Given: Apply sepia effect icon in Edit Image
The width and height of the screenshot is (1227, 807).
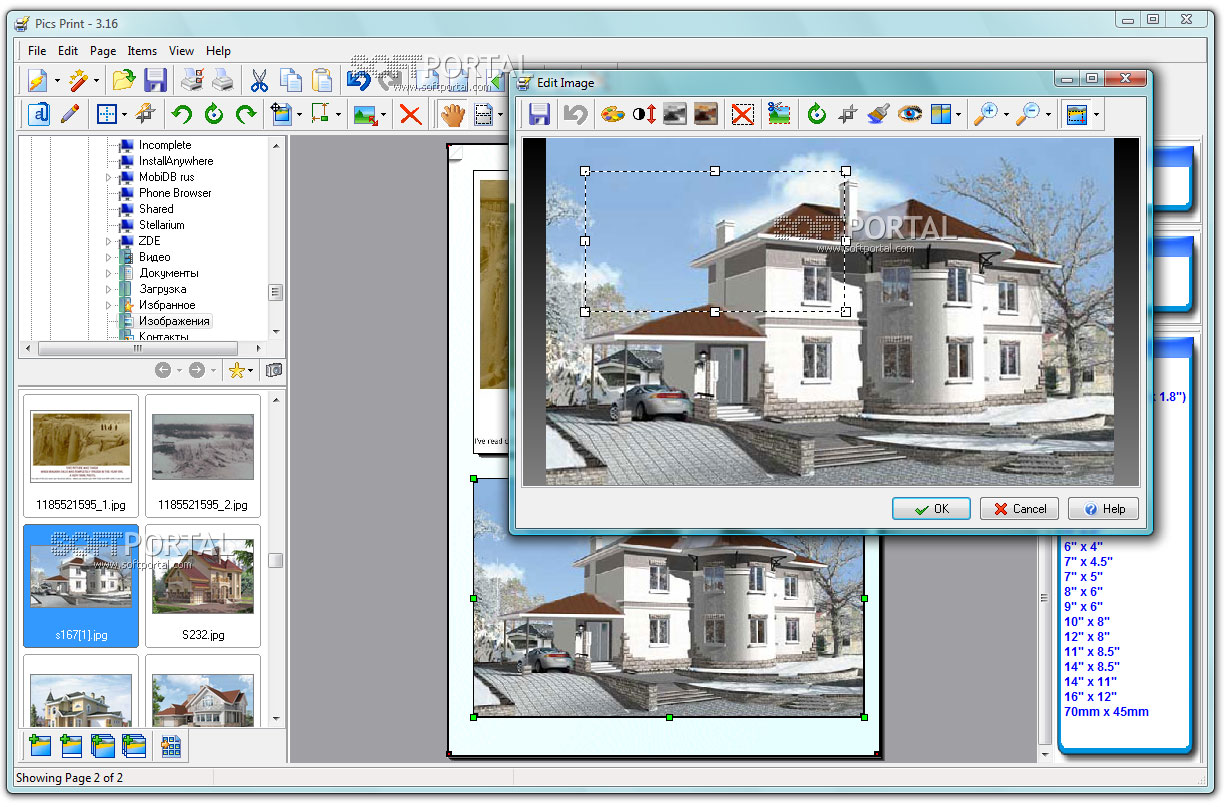Looking at the screenshot, I should point(706,114).
